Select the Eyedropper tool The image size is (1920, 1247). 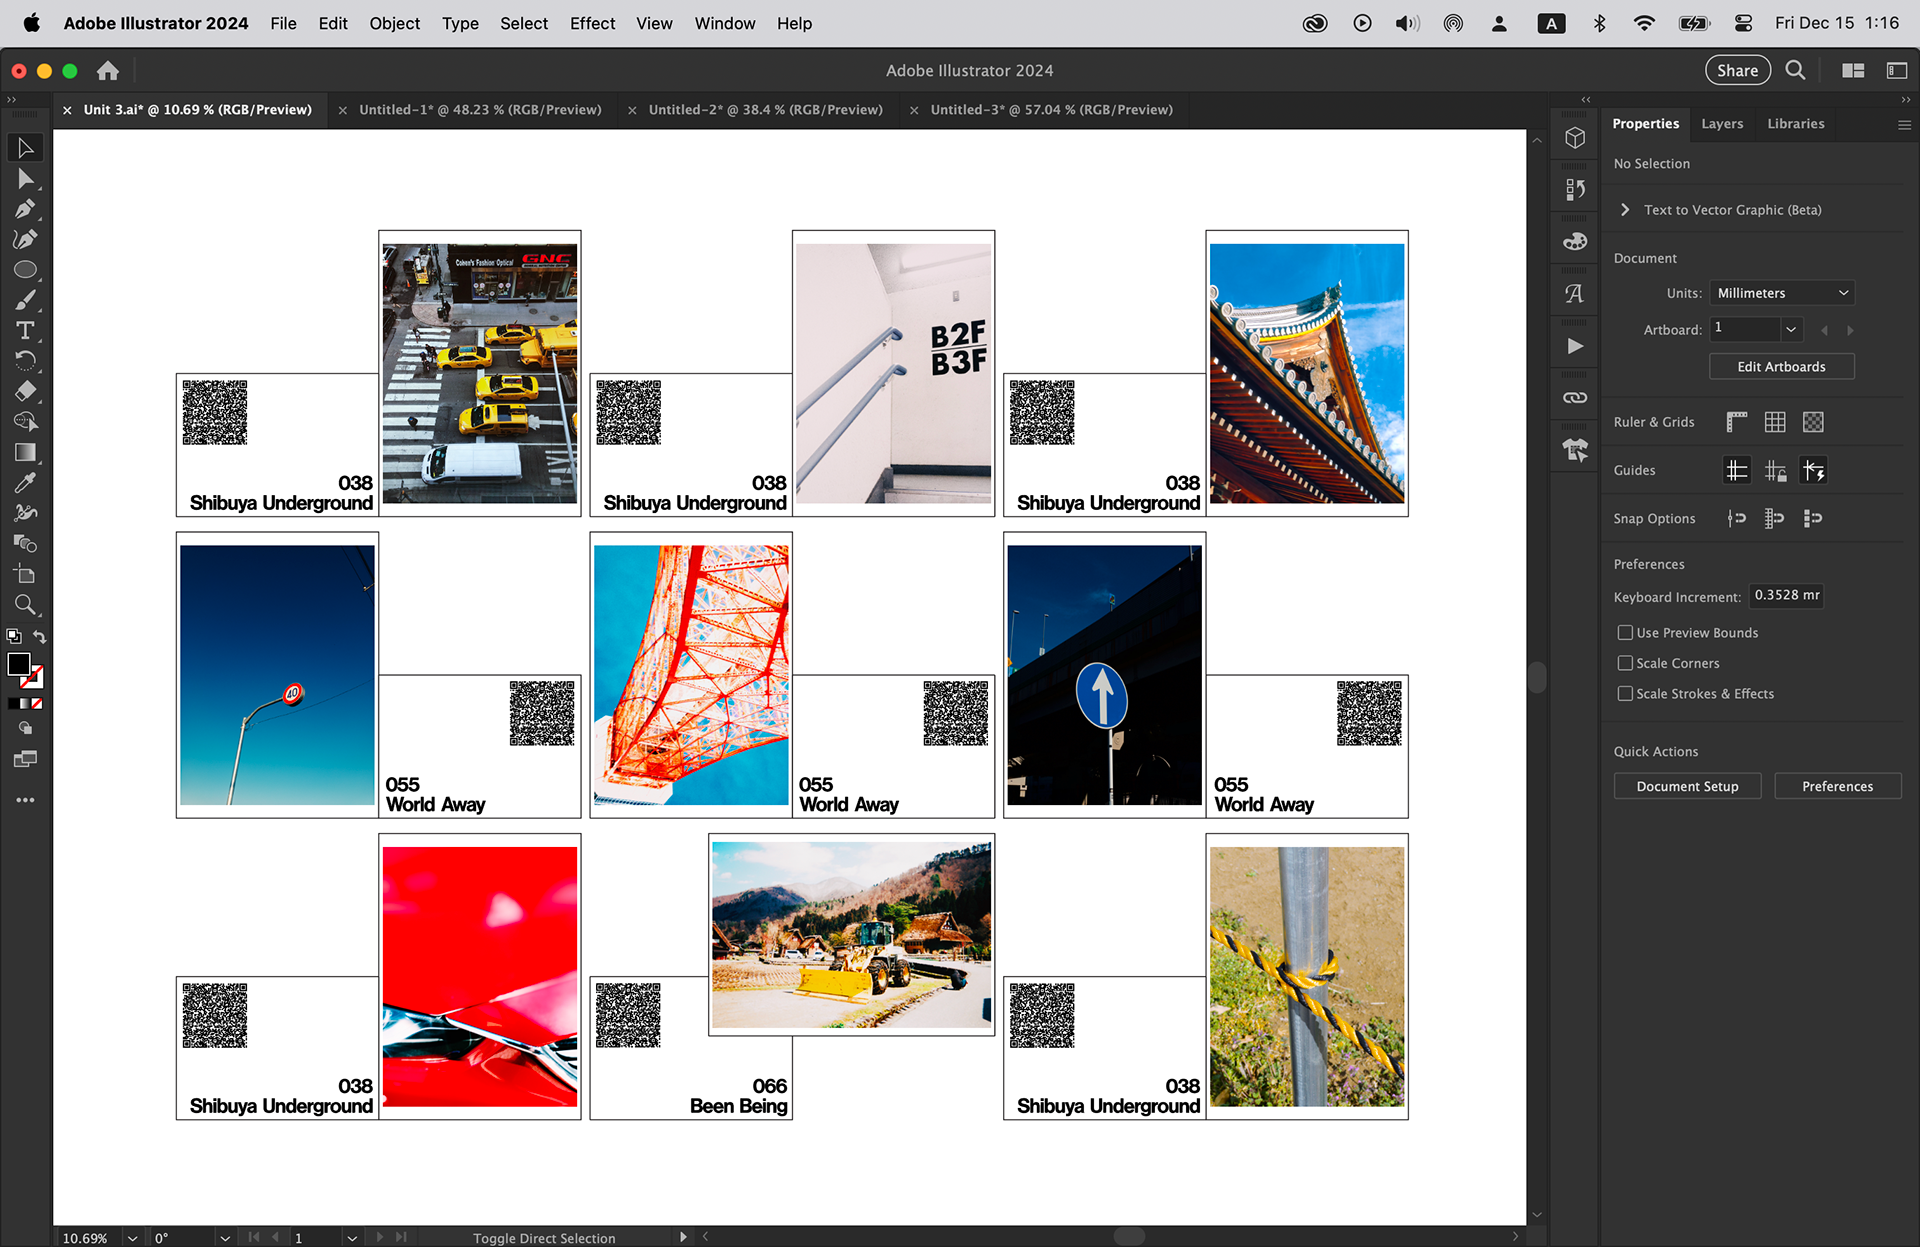pos(25,483)
